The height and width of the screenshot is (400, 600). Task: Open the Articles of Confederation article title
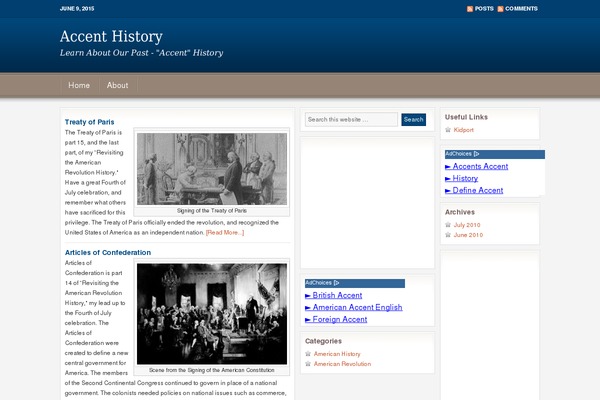pyautogui.click(x=108, y=253)
